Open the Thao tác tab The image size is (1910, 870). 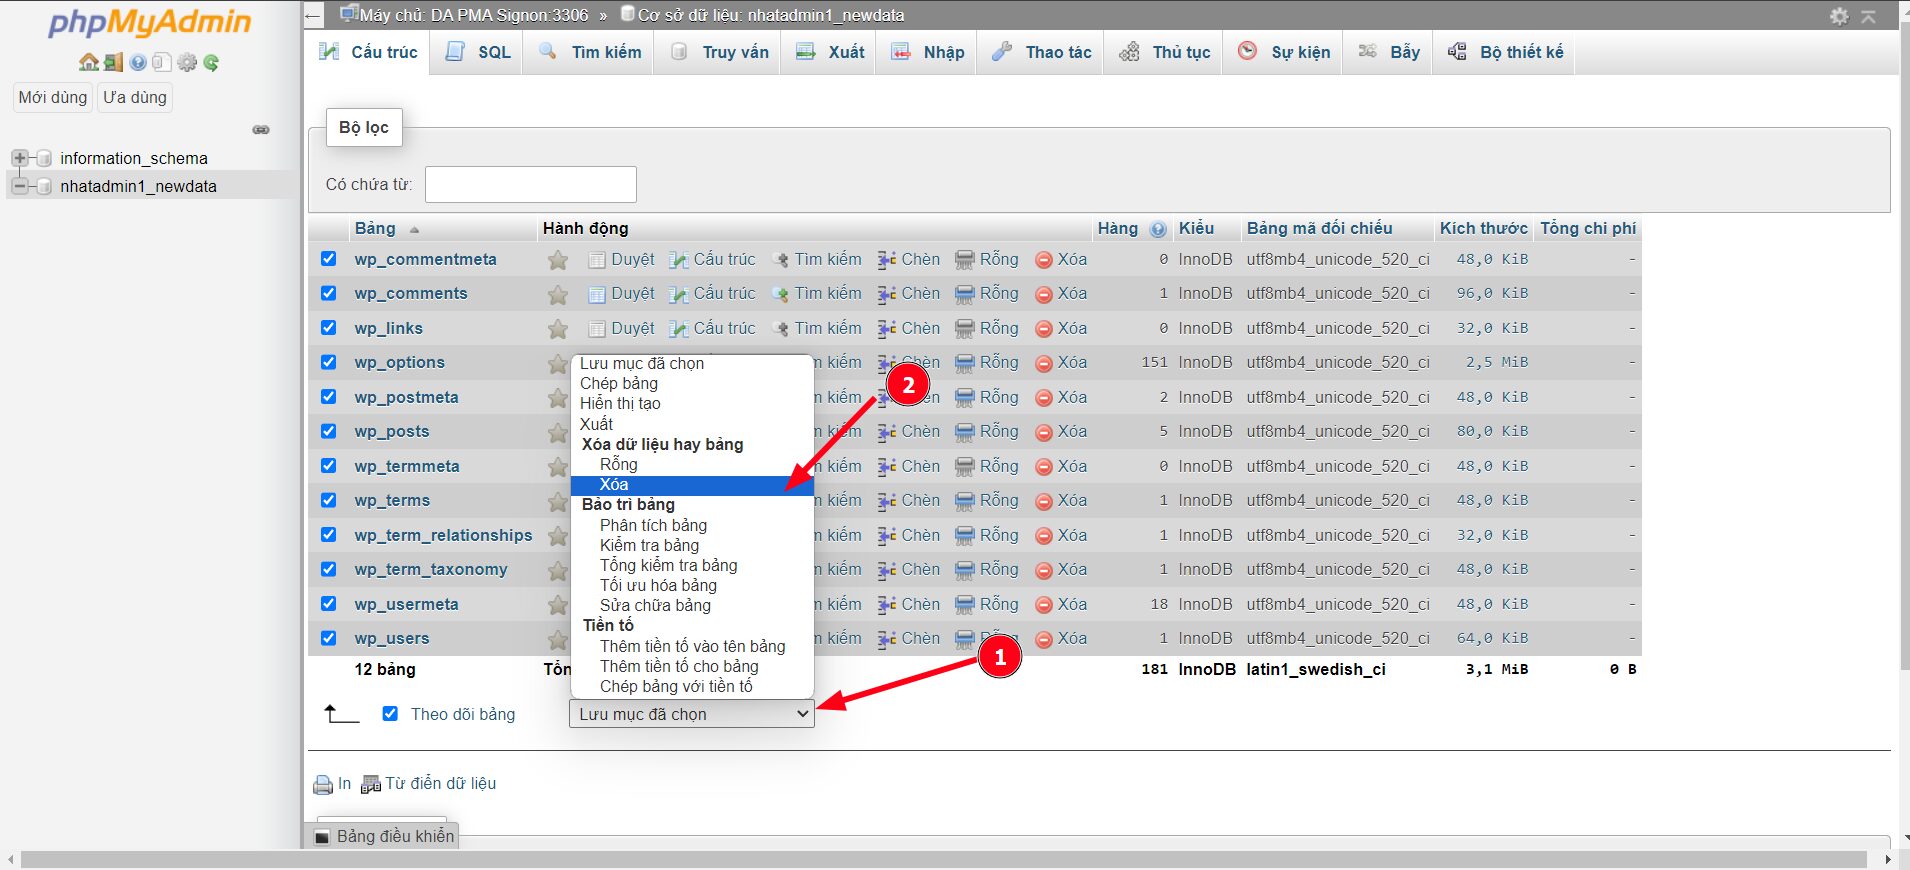tap(1041, 52)
